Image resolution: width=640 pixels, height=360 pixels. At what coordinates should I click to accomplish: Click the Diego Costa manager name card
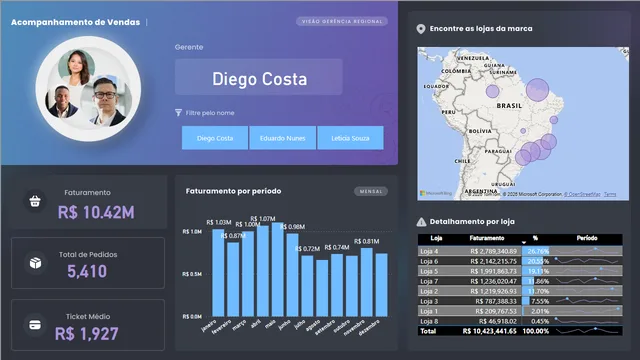click(x=259, y=77)
